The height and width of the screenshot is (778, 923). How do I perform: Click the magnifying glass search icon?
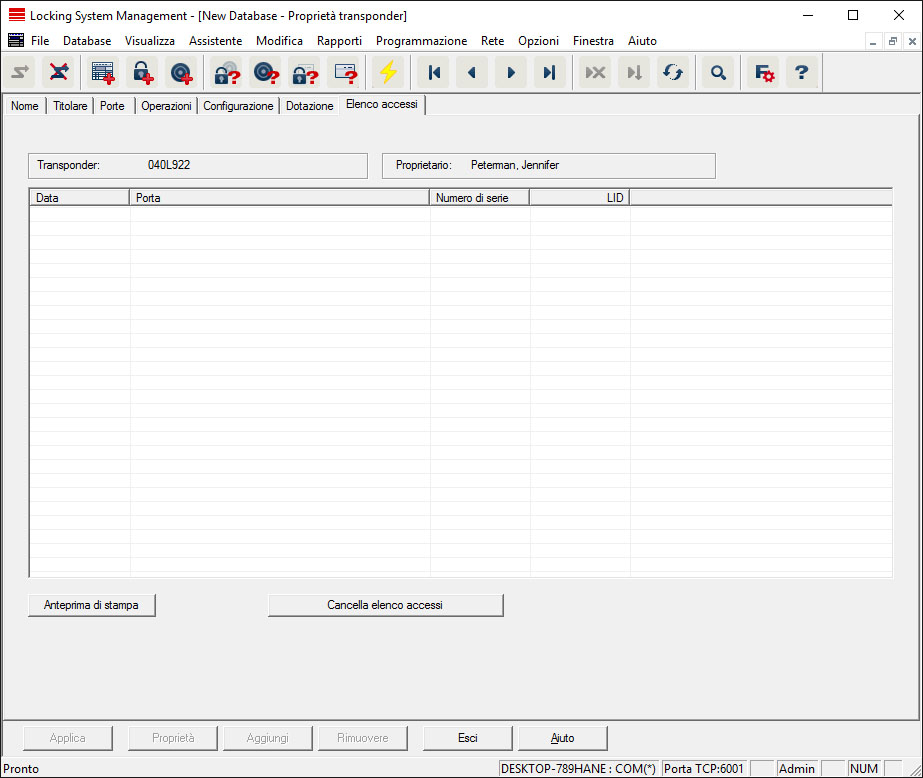(717, 73)
